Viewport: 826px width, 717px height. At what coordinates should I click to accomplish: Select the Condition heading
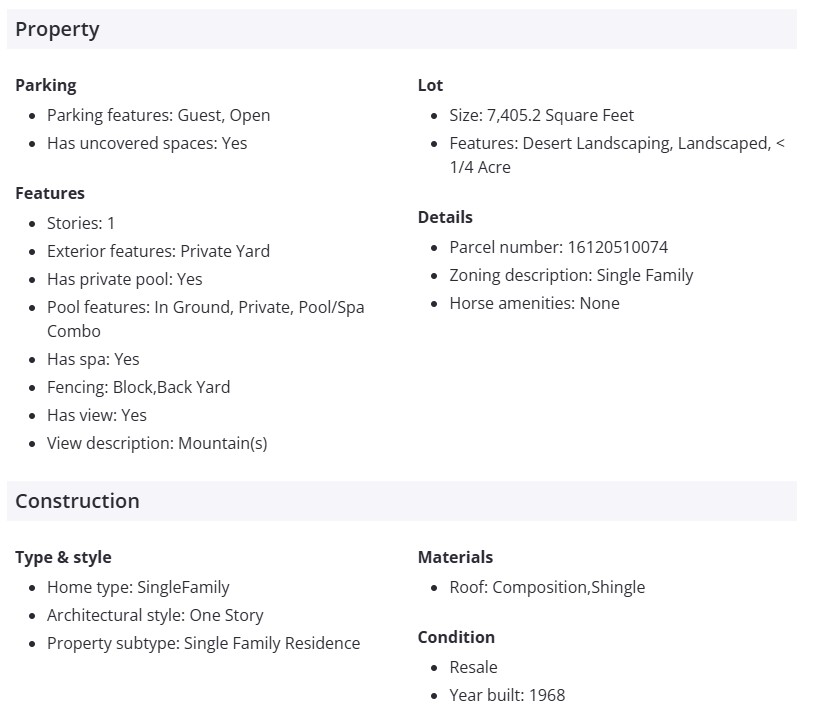pyautogui.click(x=456, y=637)
